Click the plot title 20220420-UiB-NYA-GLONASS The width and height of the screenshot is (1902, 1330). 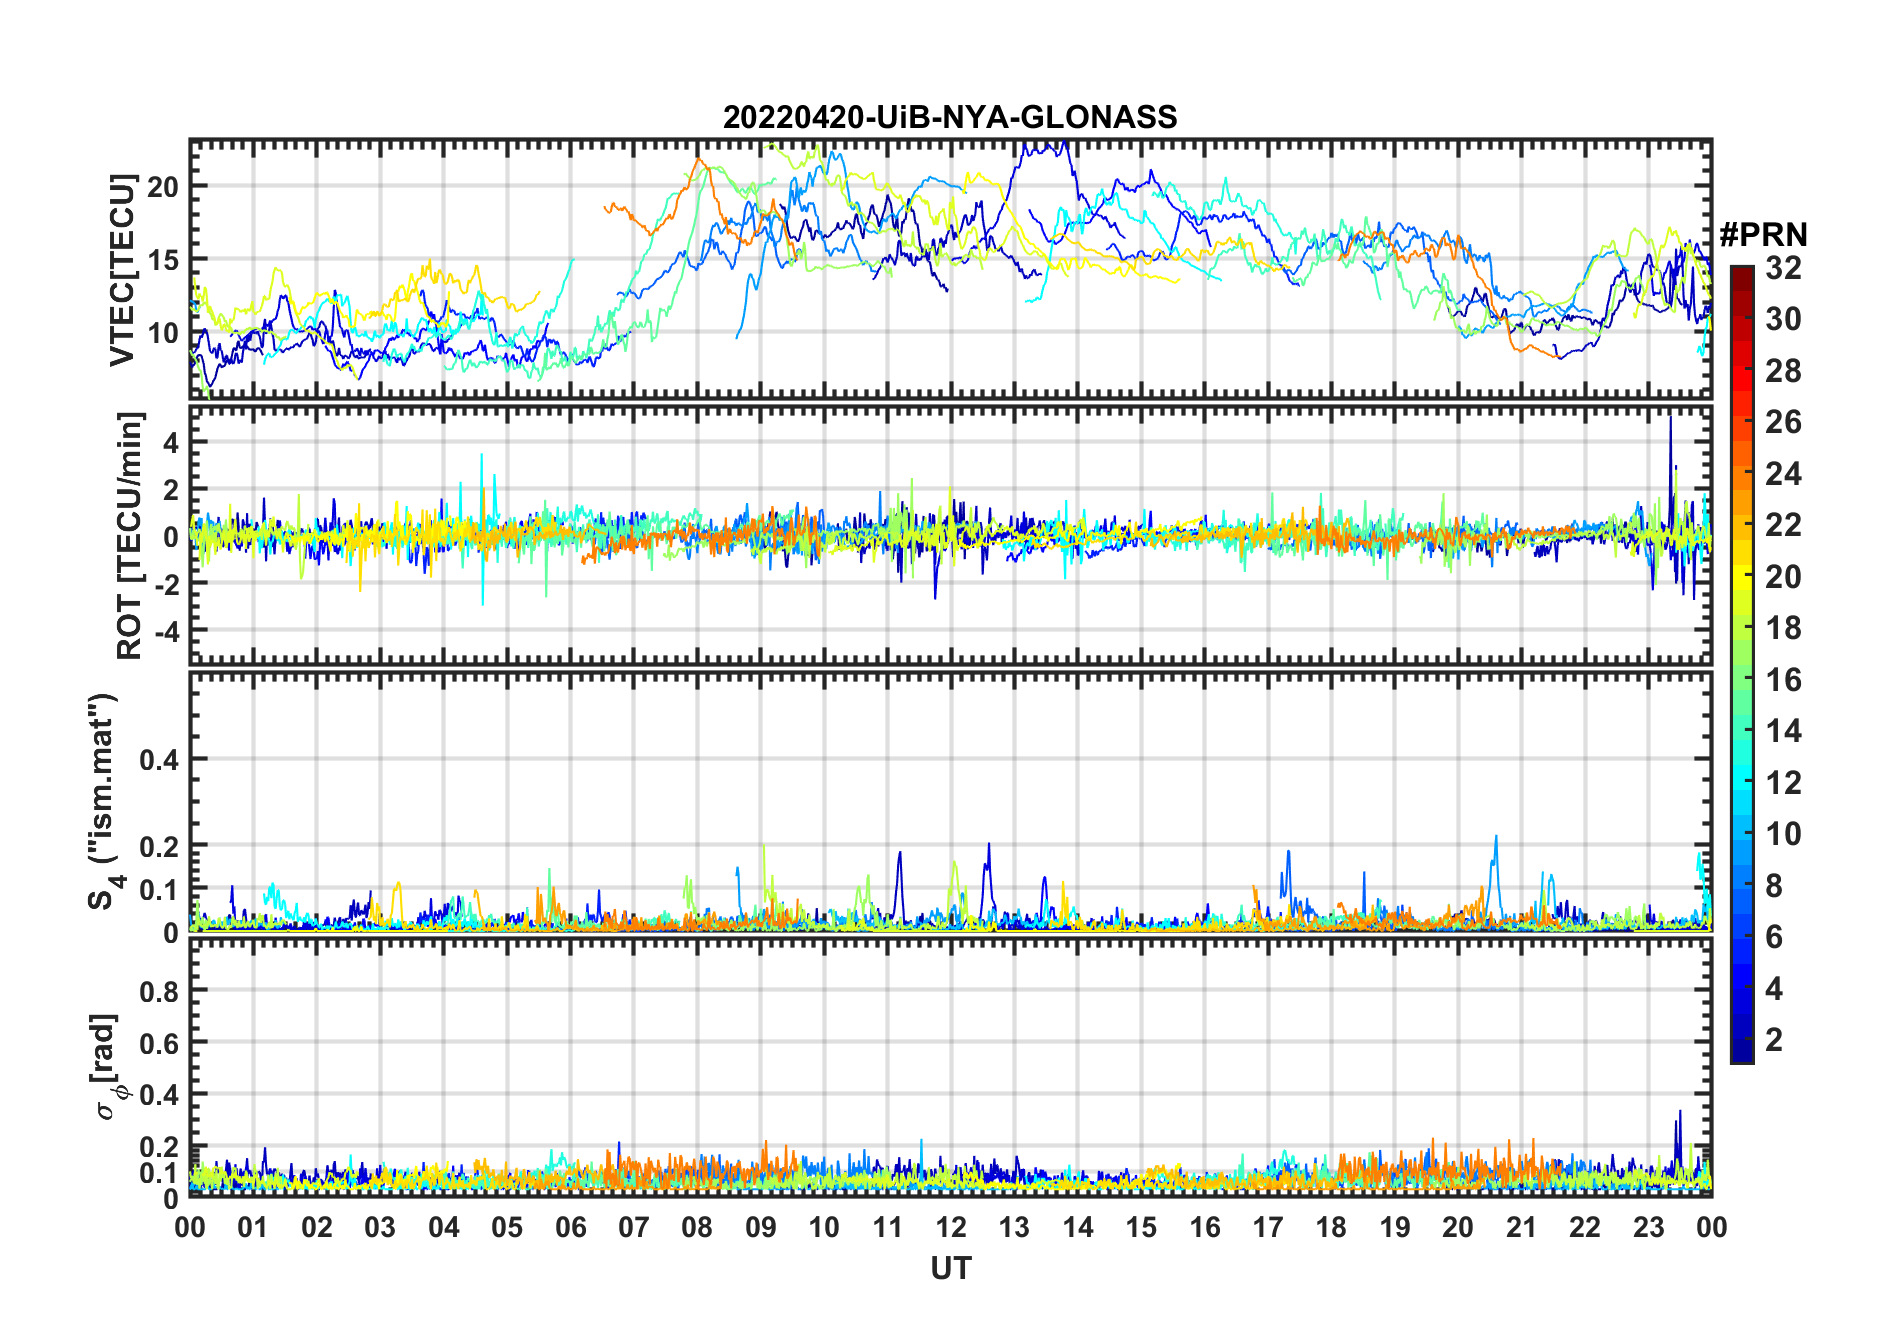(x=950, y=117)
